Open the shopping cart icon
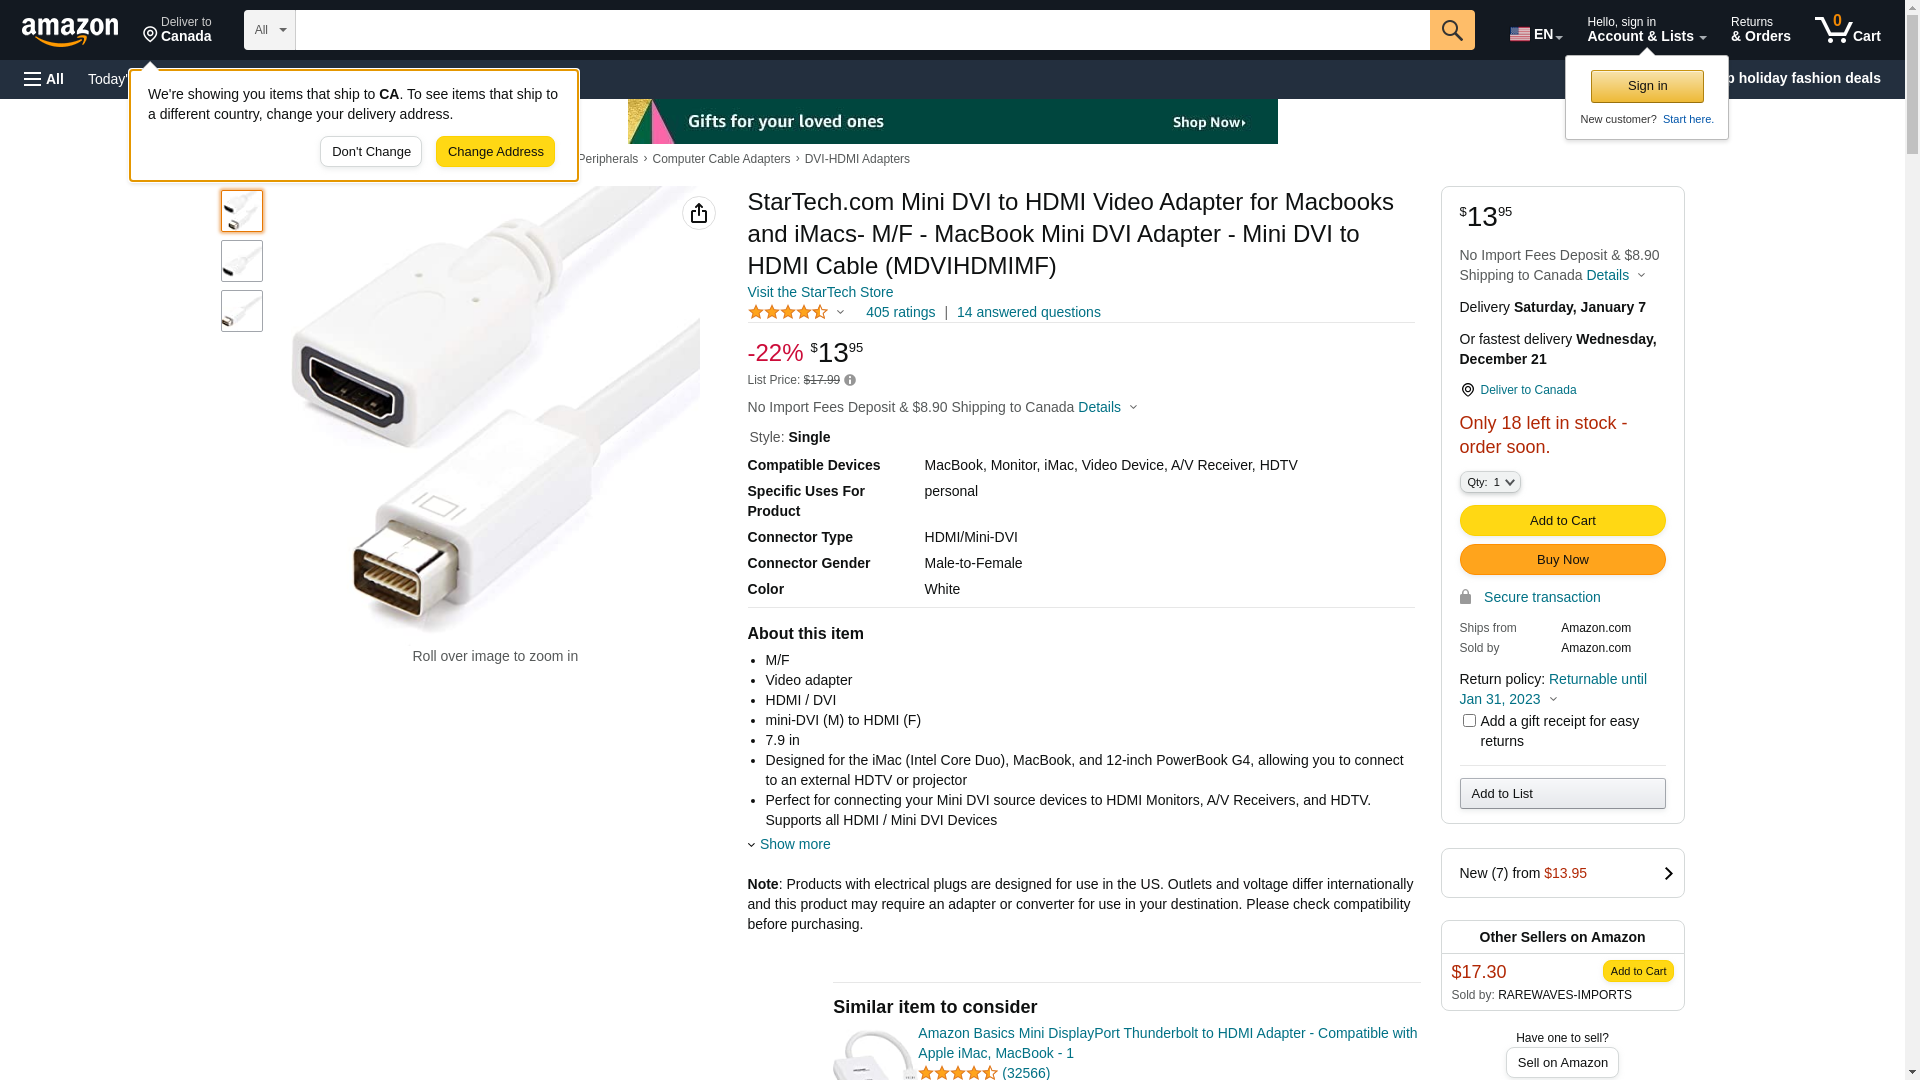Screen dimensions: 1920x1080 click(1847, 30)
